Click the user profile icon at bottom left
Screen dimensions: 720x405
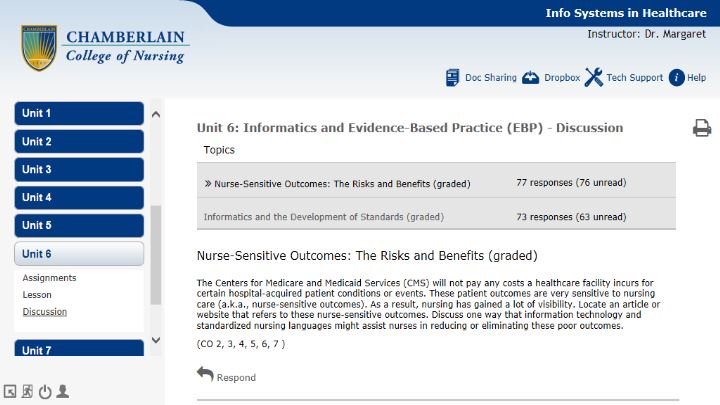[62, 391]
